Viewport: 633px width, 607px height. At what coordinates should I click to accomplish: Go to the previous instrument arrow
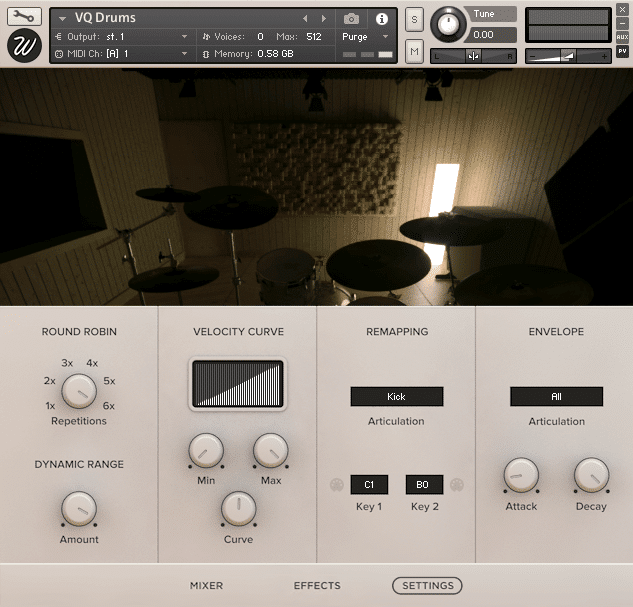pos(306,19)
